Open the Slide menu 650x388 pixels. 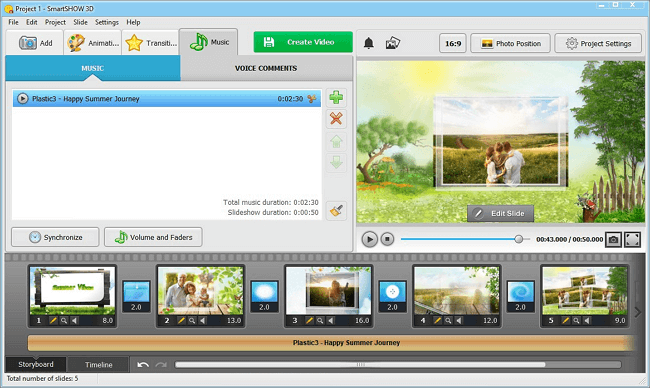80,22
